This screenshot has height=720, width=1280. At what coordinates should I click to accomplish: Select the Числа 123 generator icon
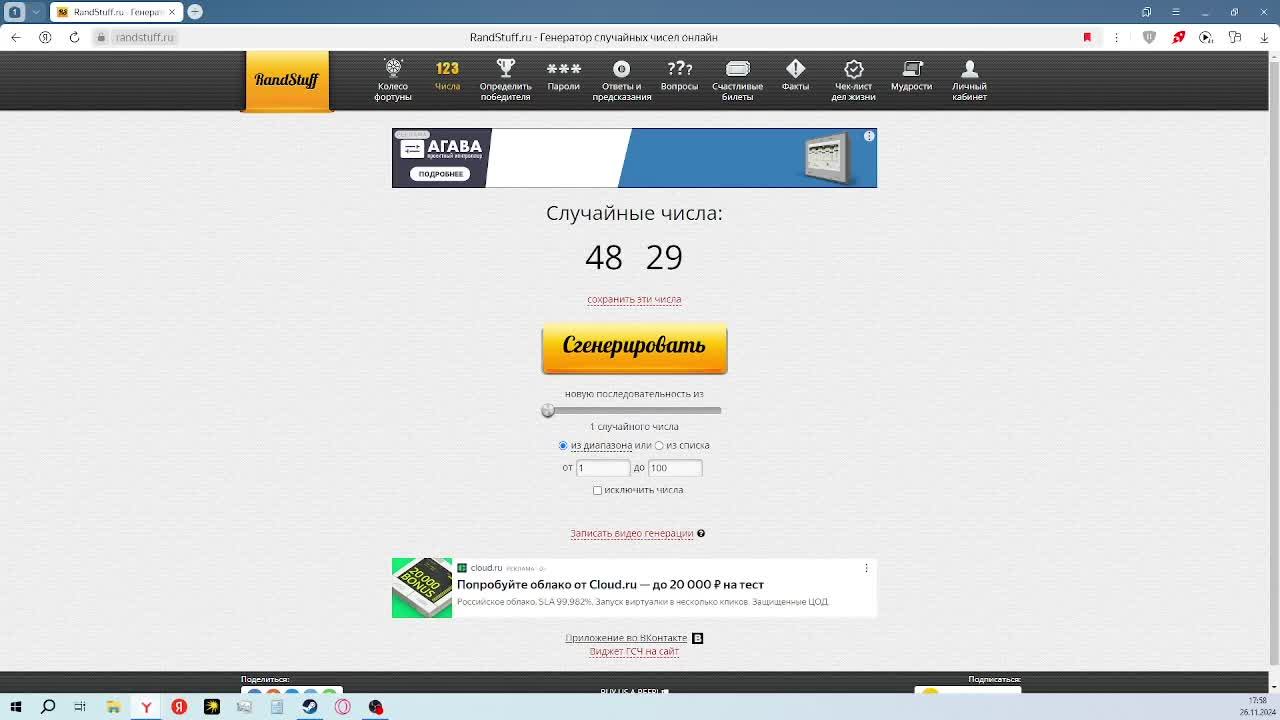pos(447,68)
